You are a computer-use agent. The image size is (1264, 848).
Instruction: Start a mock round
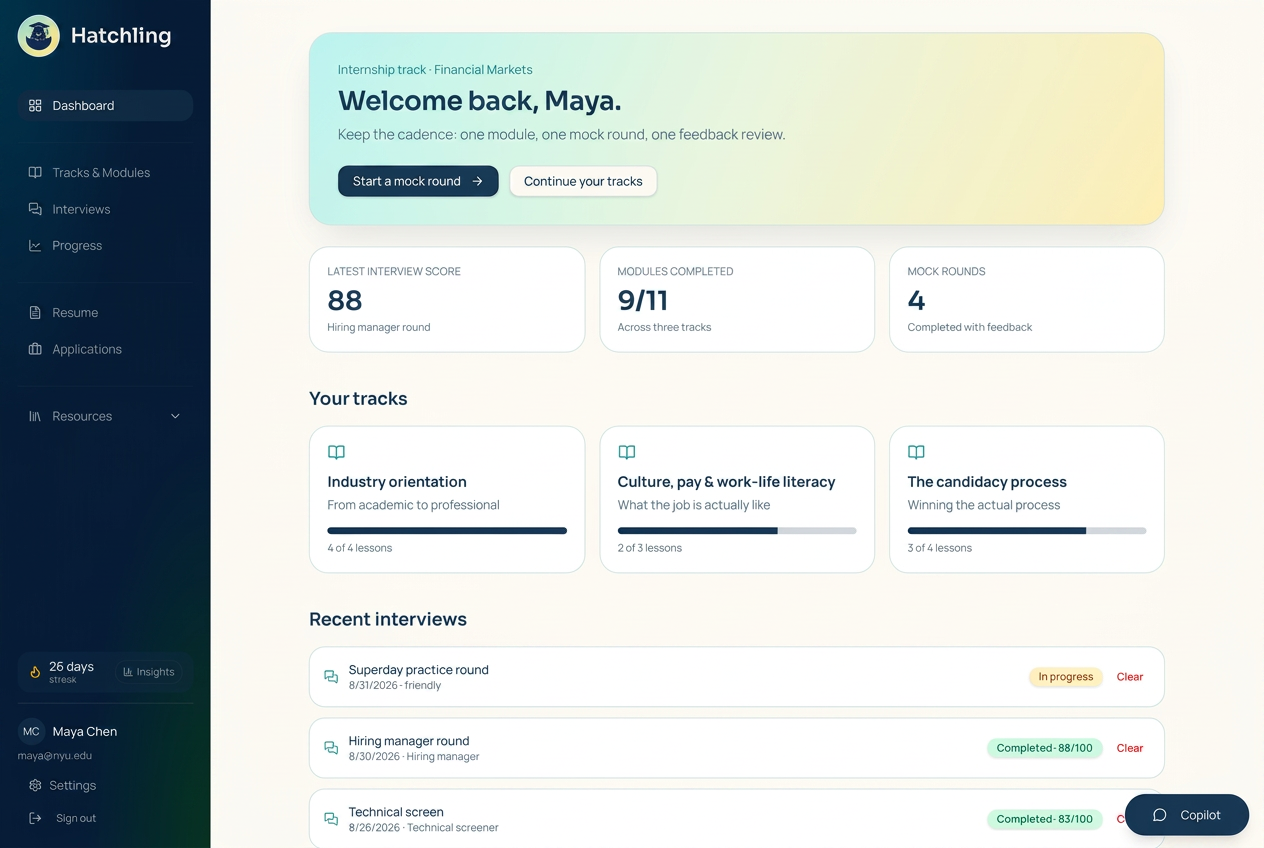418,181
